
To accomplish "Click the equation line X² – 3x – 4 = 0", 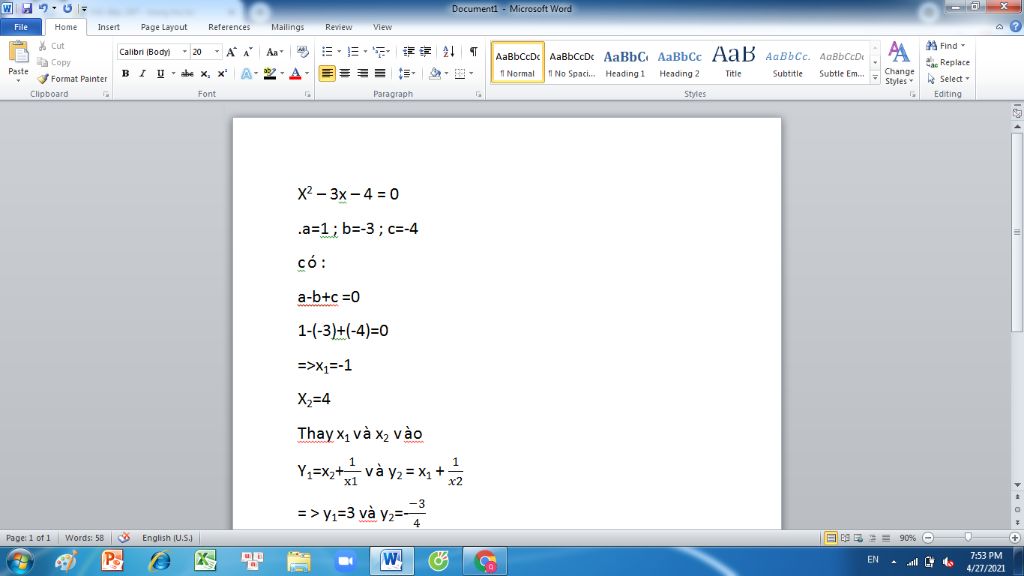I will (x=348, y=193).
